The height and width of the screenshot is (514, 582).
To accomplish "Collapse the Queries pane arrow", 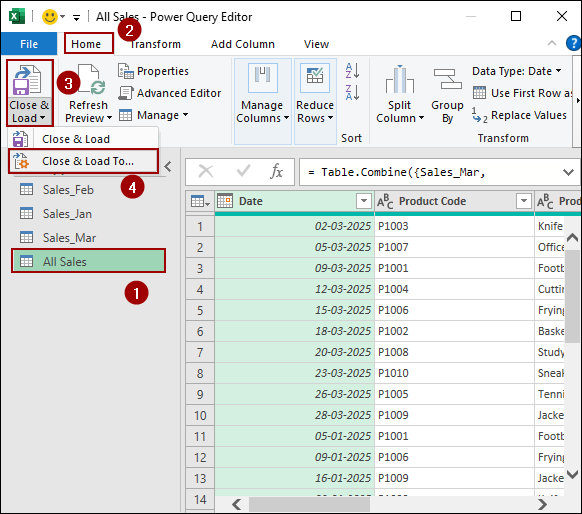I will point(168,167).
